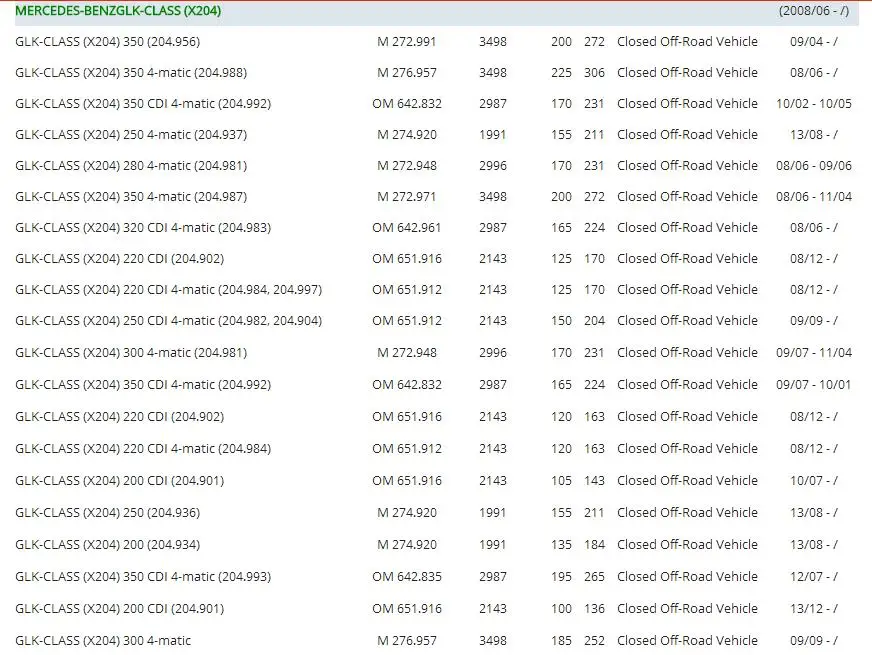Select Closed Off-Road Vehicle in 204.936 row
Viewport: 872px width, 655px height.
687,513
